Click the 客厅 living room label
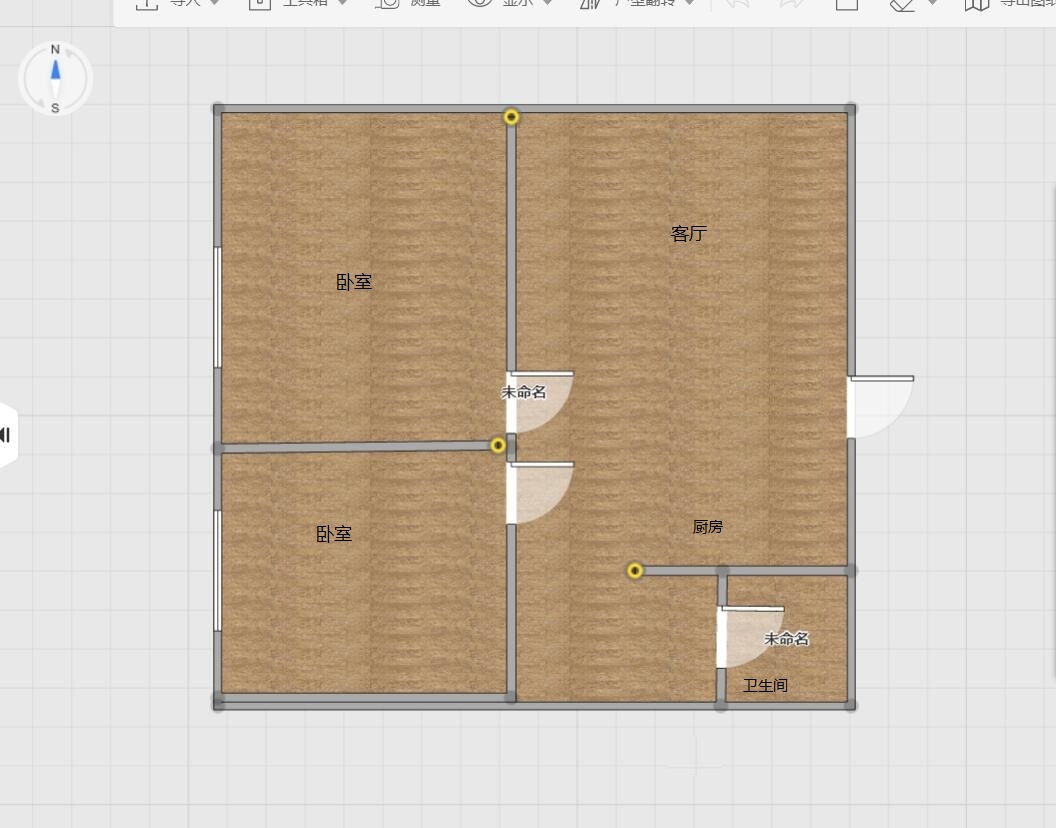1056x828 pixels. (688, 234)
